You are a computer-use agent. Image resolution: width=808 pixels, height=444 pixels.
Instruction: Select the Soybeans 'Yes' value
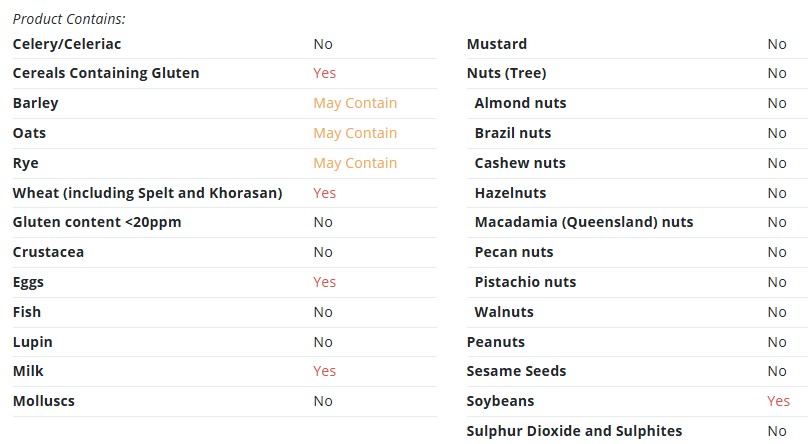pos(778,401)
